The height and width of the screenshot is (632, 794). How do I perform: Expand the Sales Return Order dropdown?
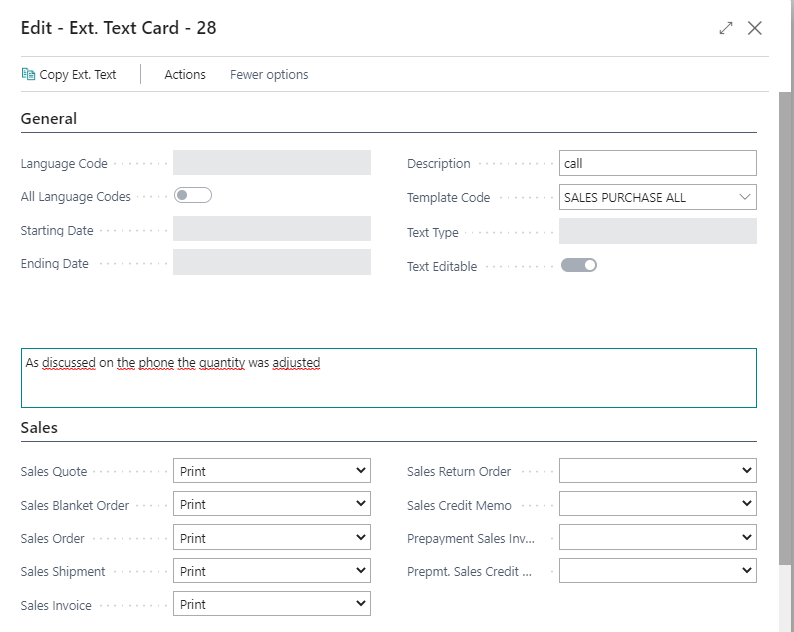(x=658, y=471)
